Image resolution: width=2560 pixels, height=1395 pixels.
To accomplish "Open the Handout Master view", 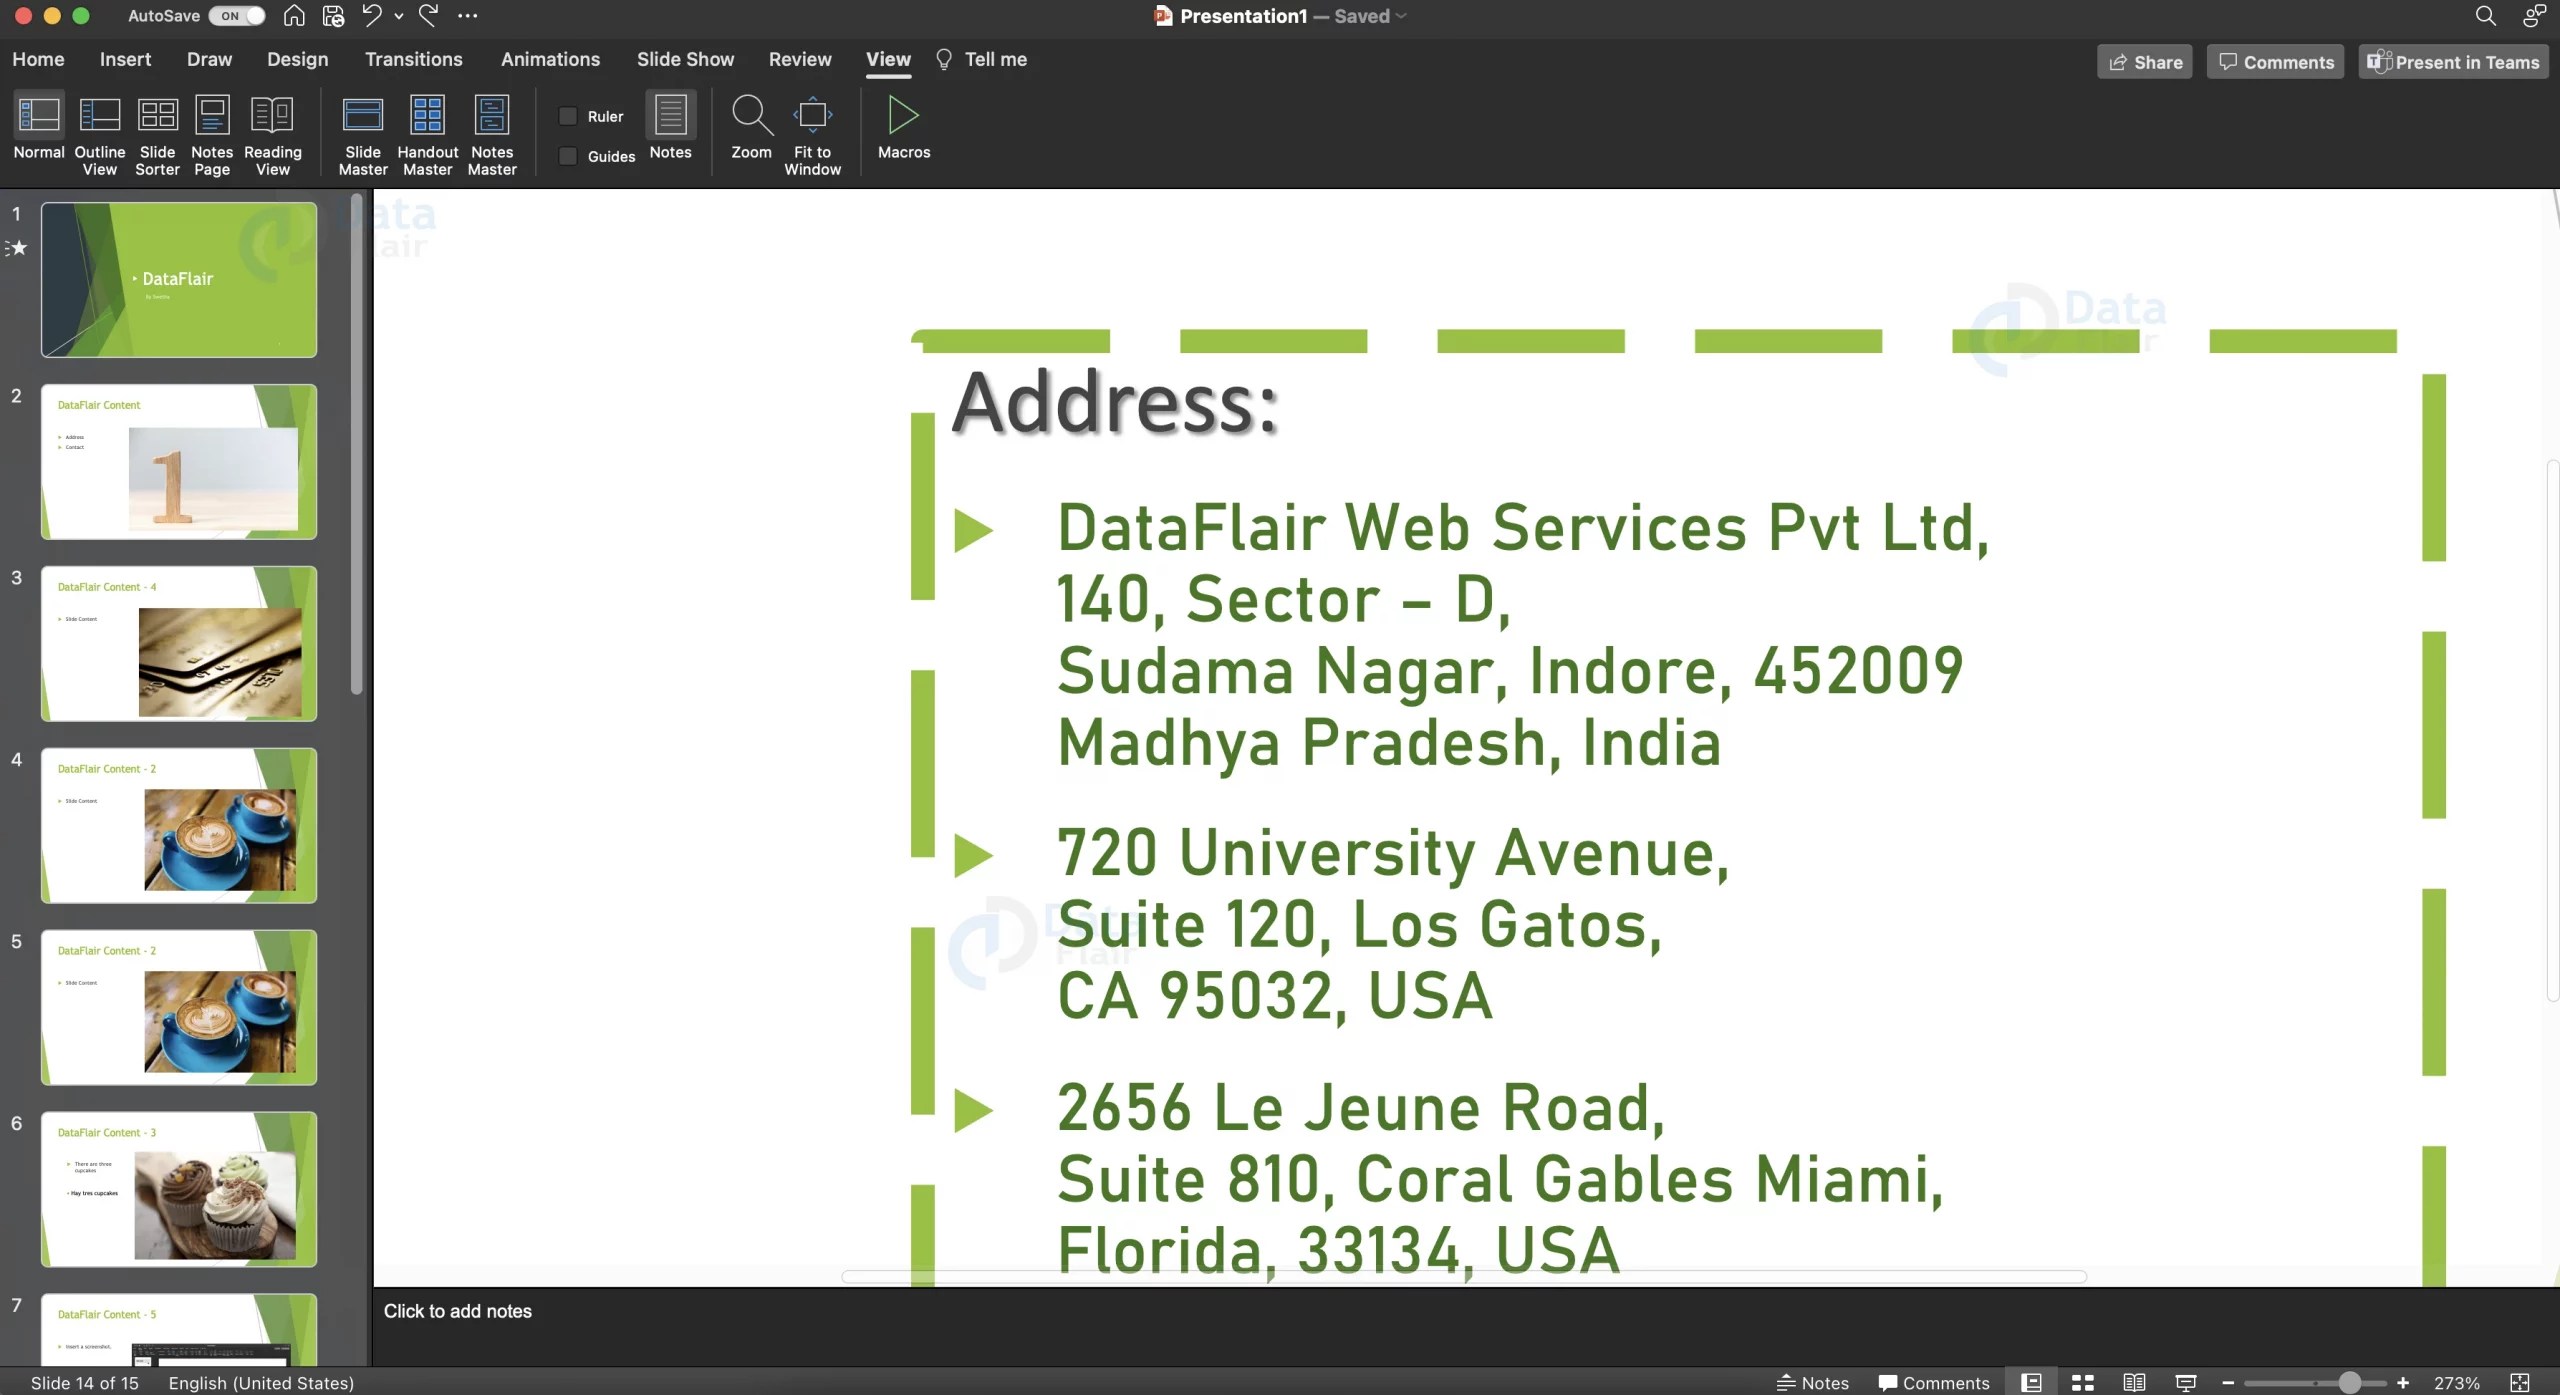I will pos(427,133).
